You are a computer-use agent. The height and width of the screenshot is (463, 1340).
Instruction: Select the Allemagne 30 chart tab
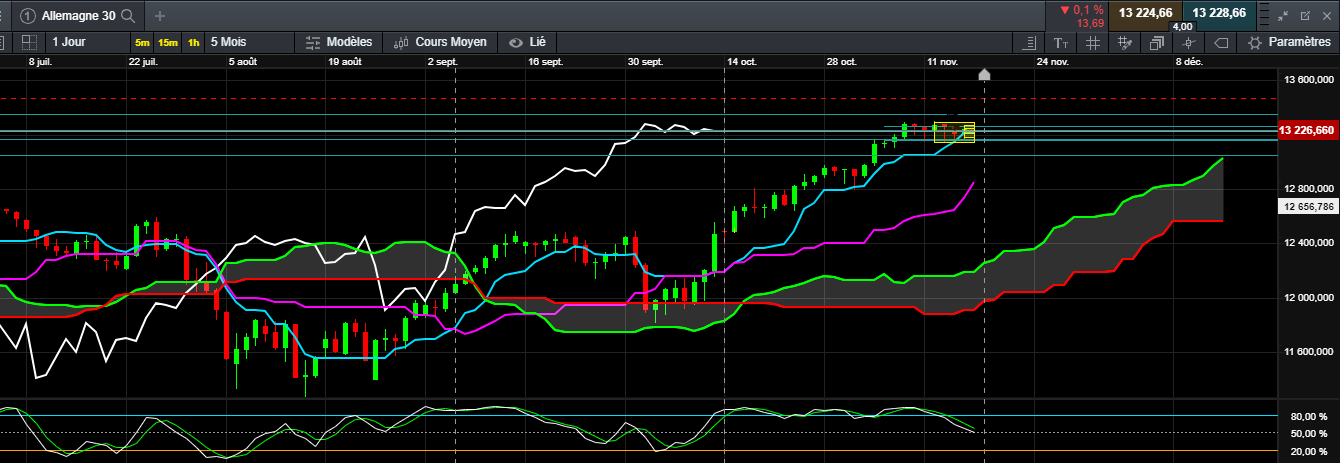(78, 15)
